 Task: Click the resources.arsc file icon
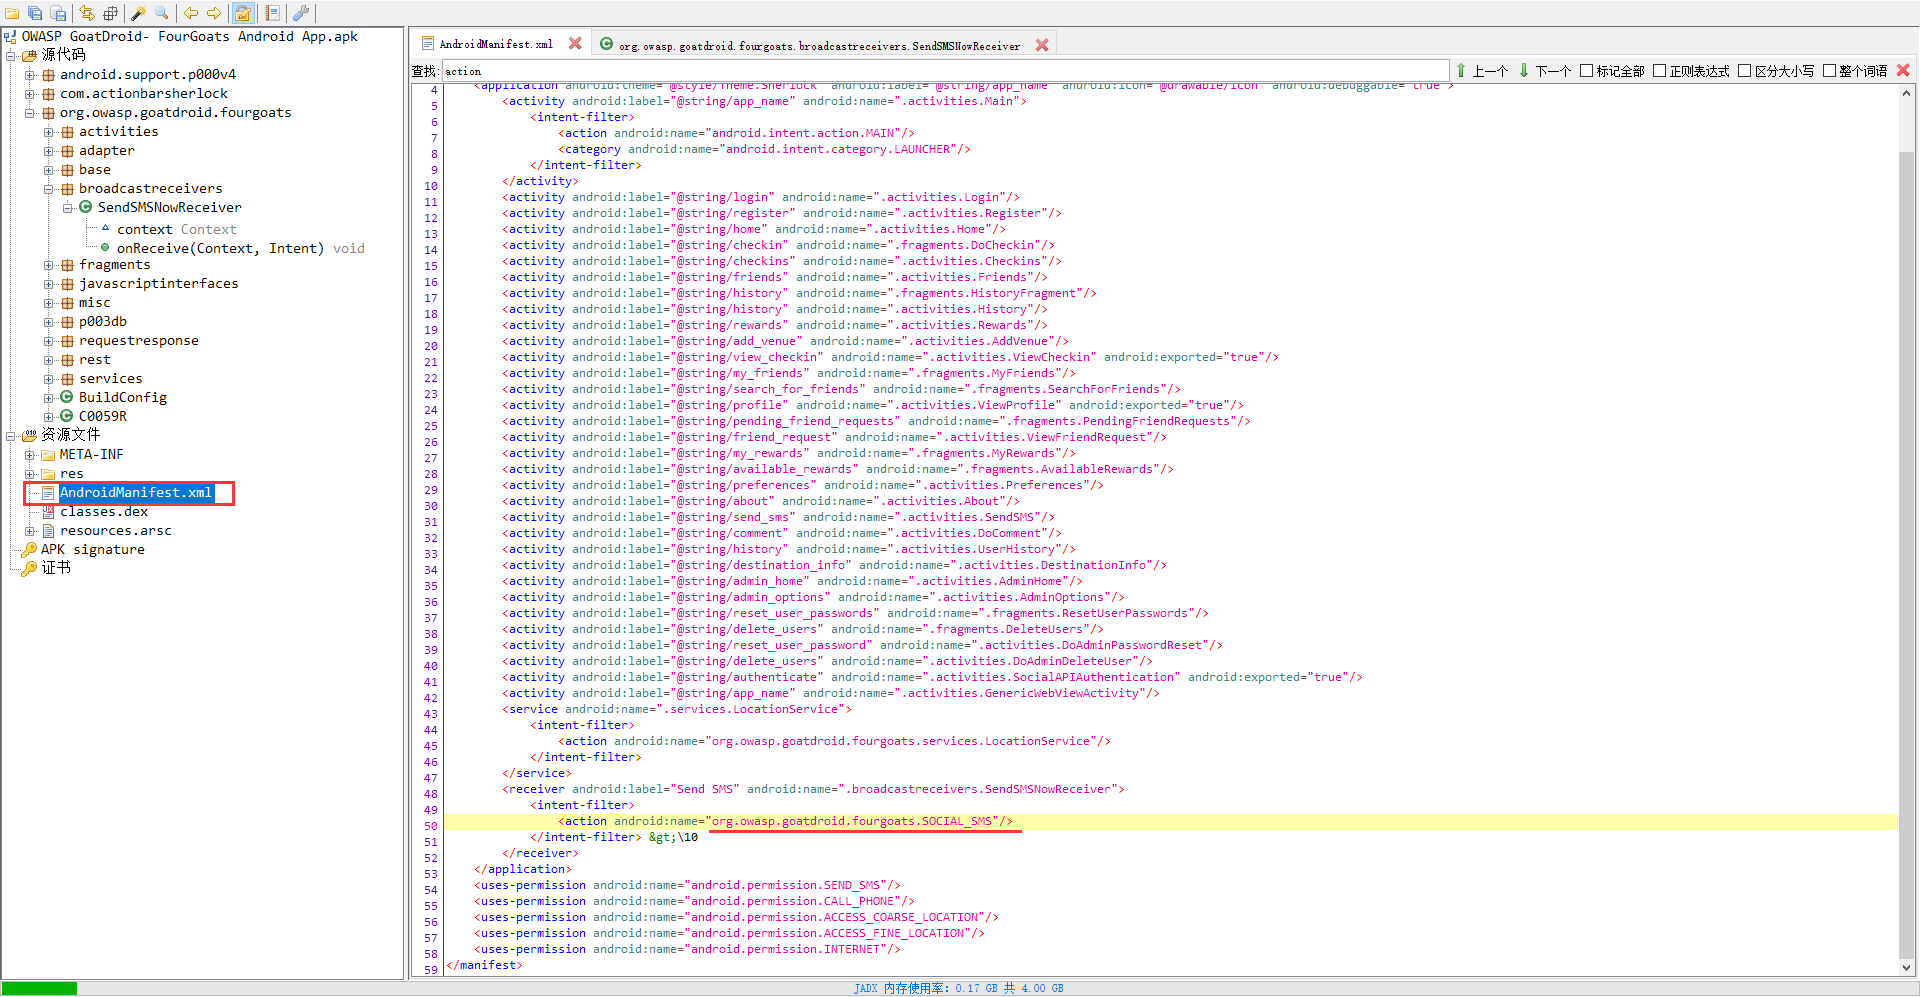[x=48, y=530]
